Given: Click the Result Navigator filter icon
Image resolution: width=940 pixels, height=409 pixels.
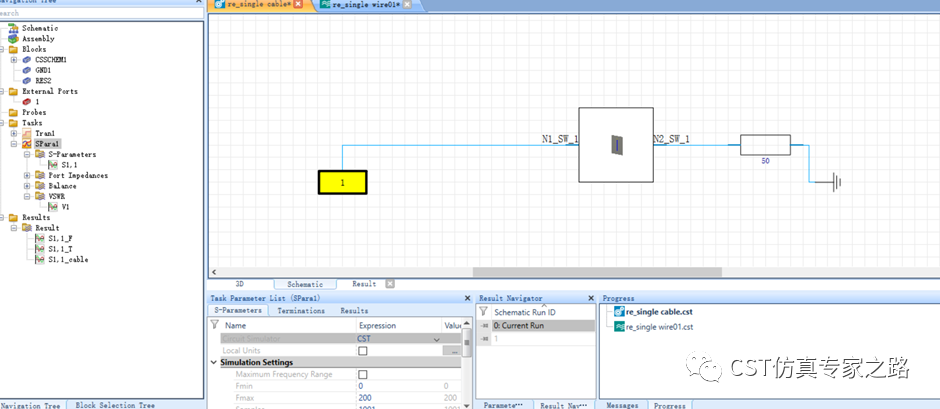Looking at the screenshot, I should [483, 312].
